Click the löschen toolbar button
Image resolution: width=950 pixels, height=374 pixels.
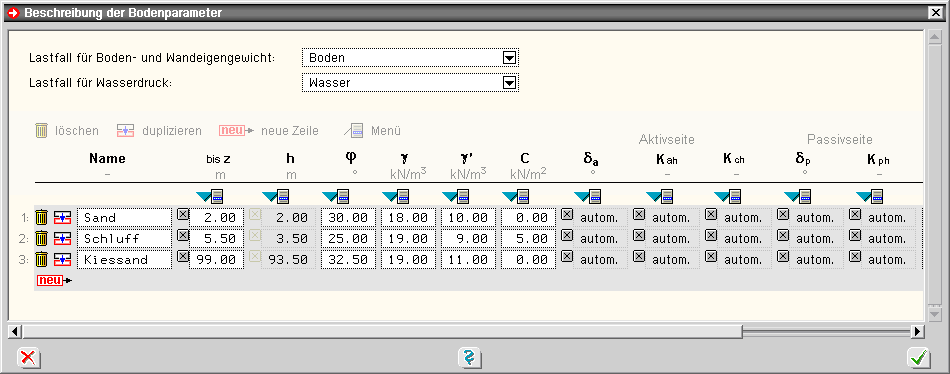tap(67, 131)
